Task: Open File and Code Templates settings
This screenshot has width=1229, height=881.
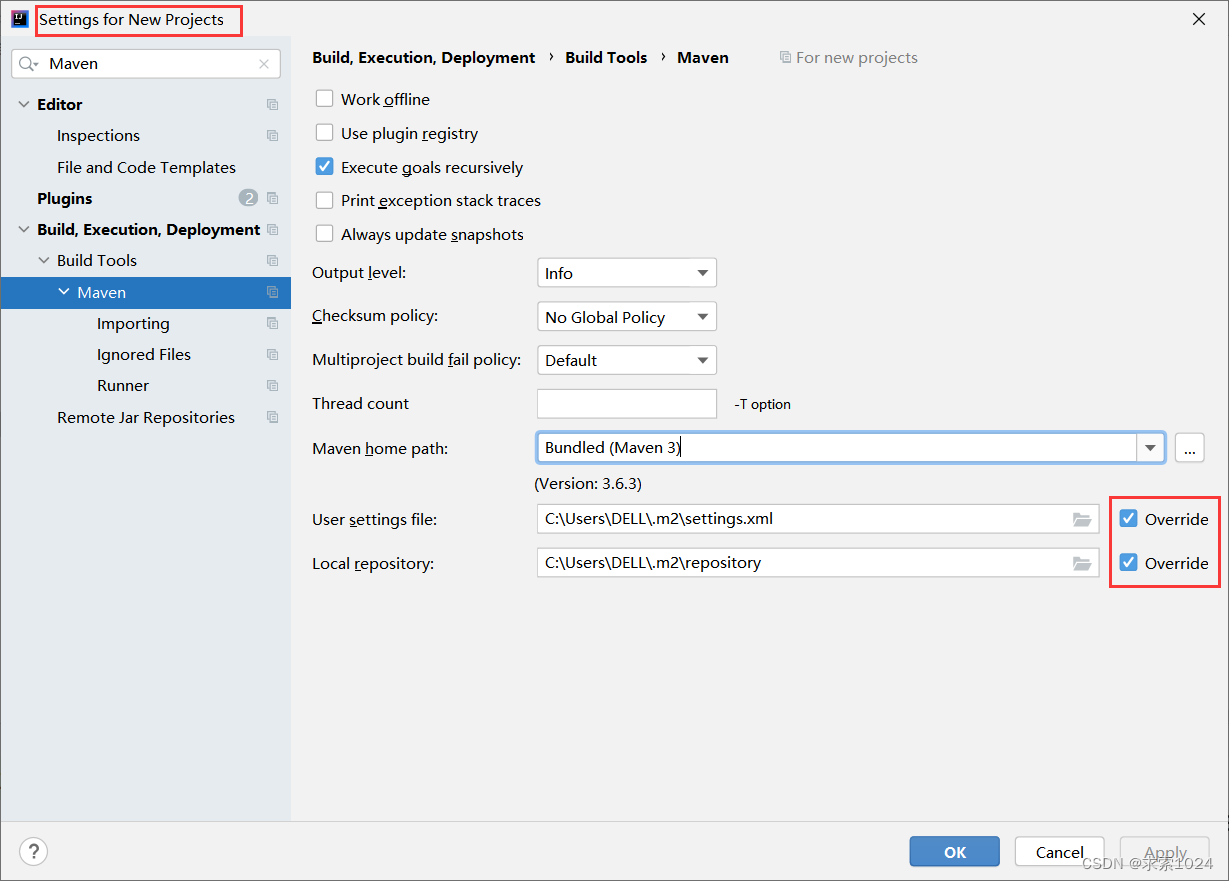Action: coord(146,168)
